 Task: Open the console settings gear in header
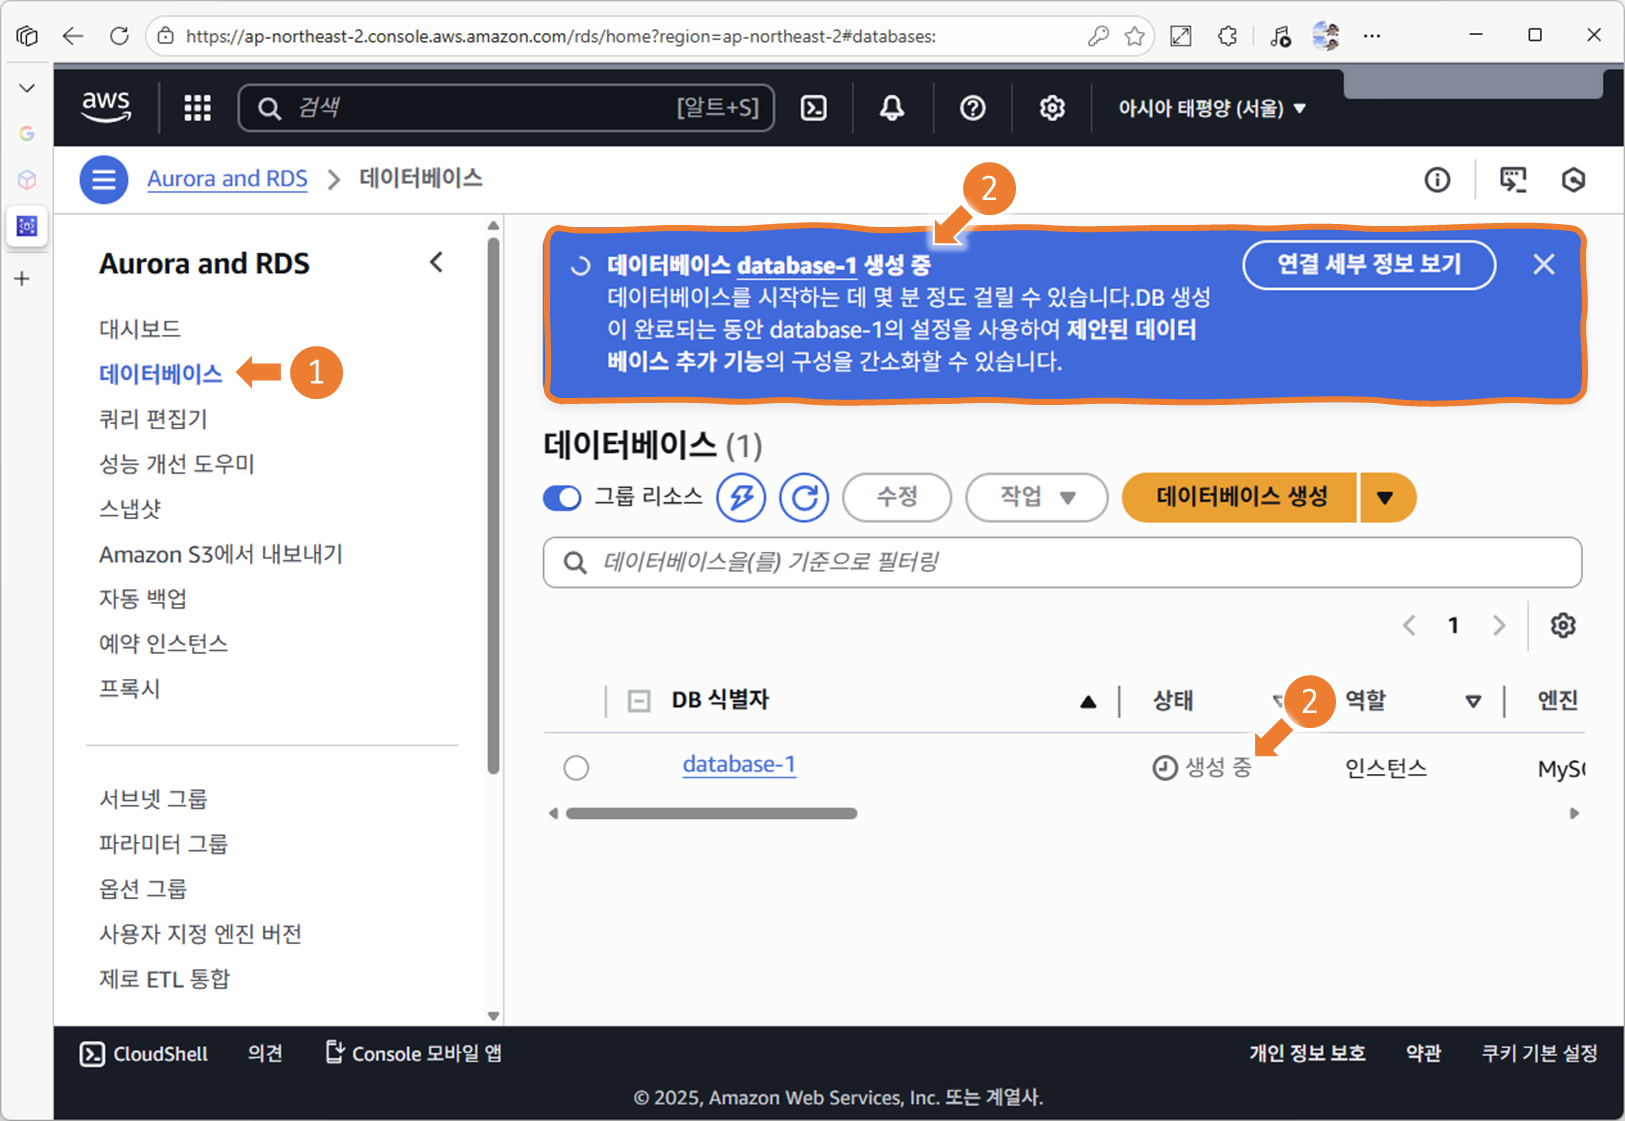point(1052,107)
